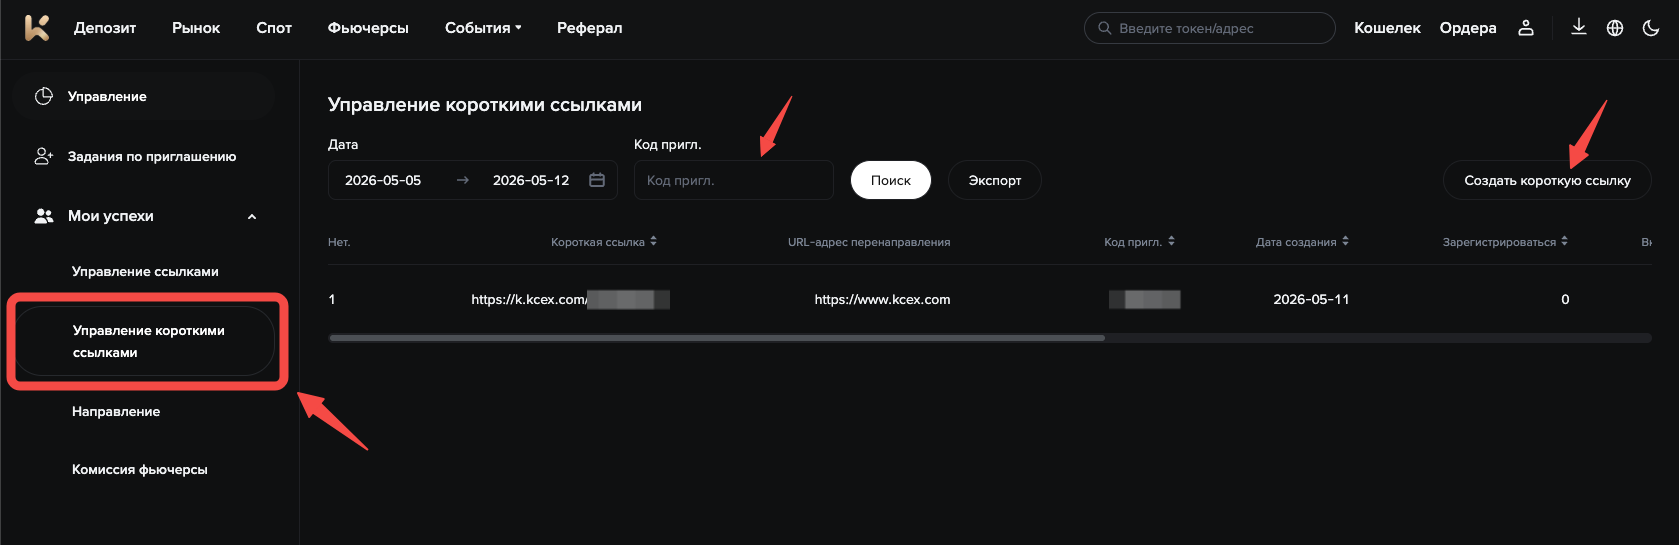Screen dimensions: 1679x545
Task: Open the user profile icon
Action: pos(1526,28)
